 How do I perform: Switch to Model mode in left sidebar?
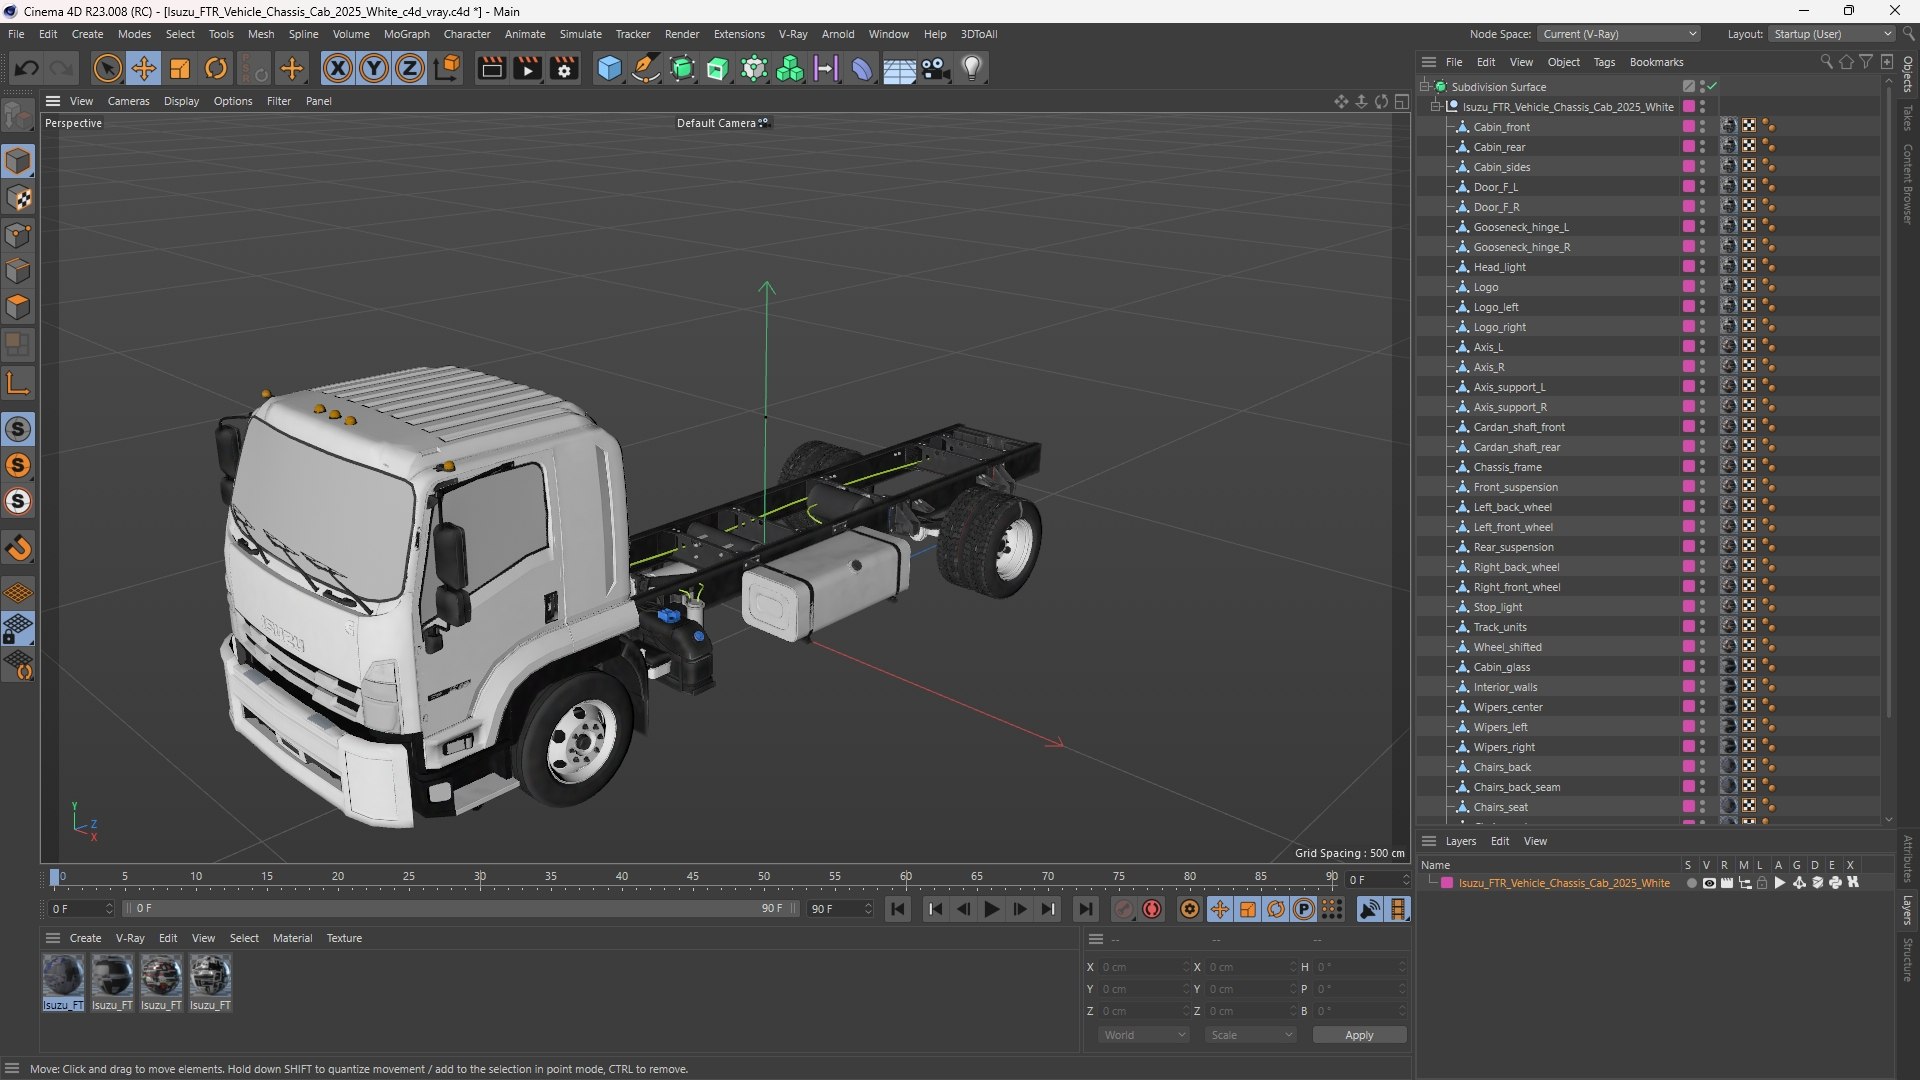tap(18, 161)
